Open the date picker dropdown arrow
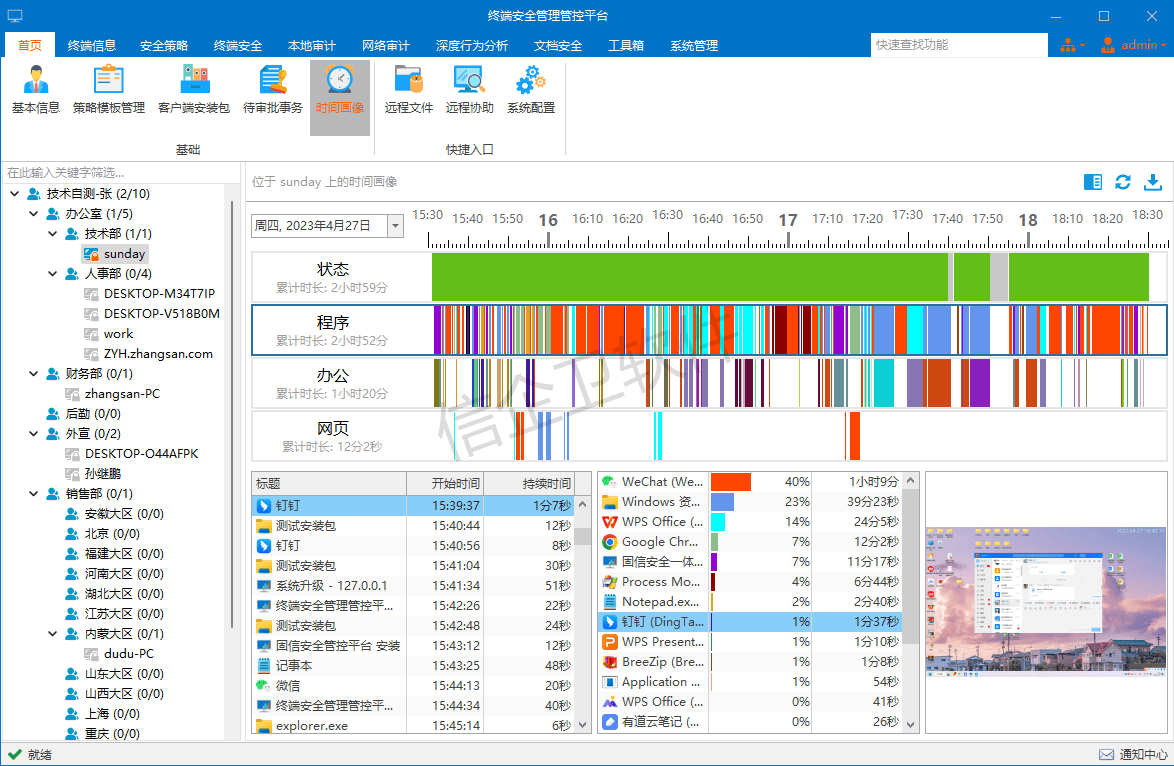Image resolution: width=1174 pixels, height=766 pixels. [395, 226]
